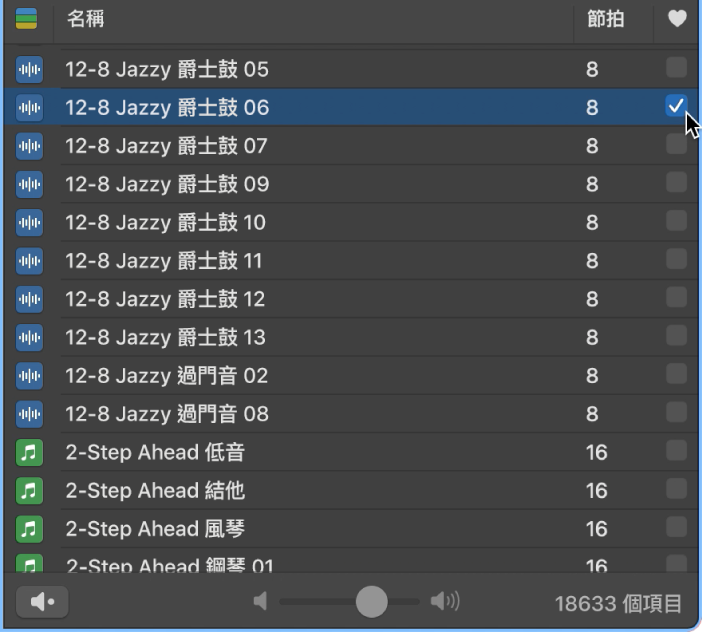Select loop 12-8 Jazzy 爵士鼓 11

click(x=351, y=261)
